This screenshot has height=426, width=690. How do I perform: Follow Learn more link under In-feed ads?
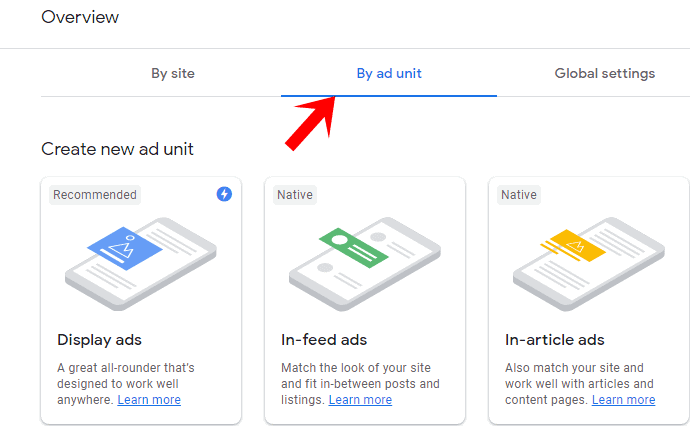360,400
